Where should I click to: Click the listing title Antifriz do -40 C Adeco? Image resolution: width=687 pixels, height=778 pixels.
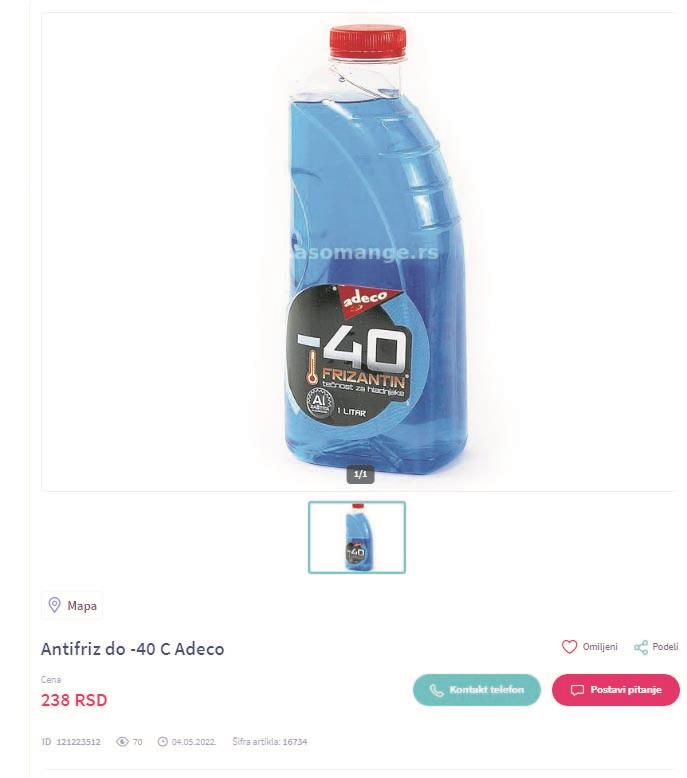pos(132,649)
